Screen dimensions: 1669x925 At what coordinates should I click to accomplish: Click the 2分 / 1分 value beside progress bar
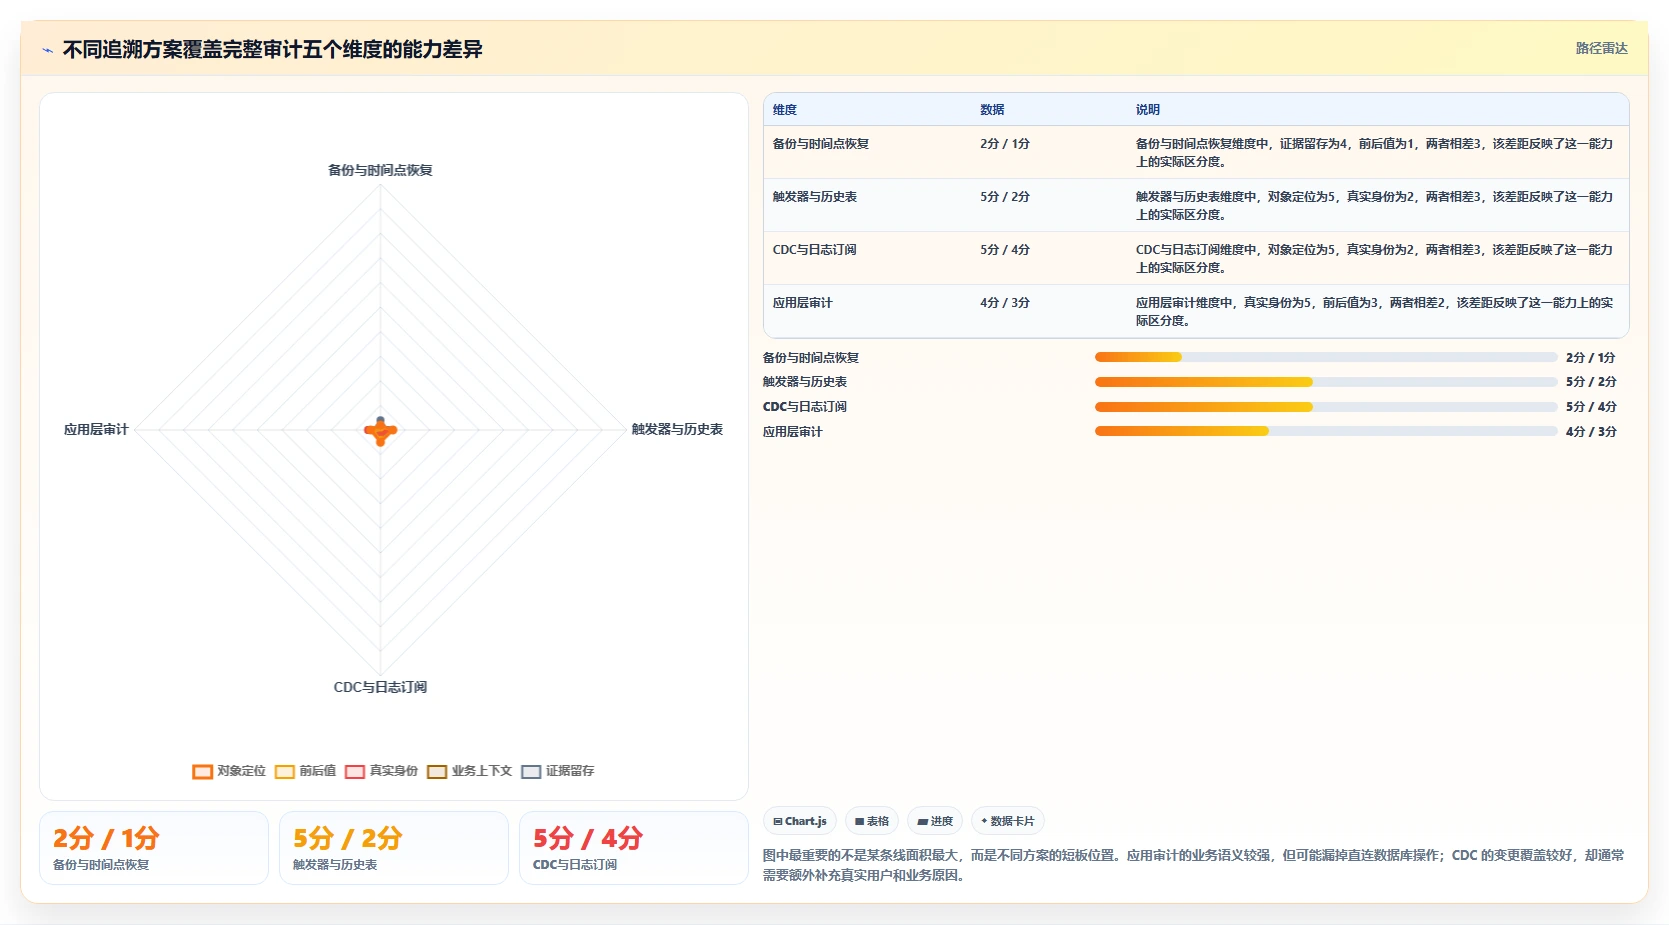[1591, 357]
